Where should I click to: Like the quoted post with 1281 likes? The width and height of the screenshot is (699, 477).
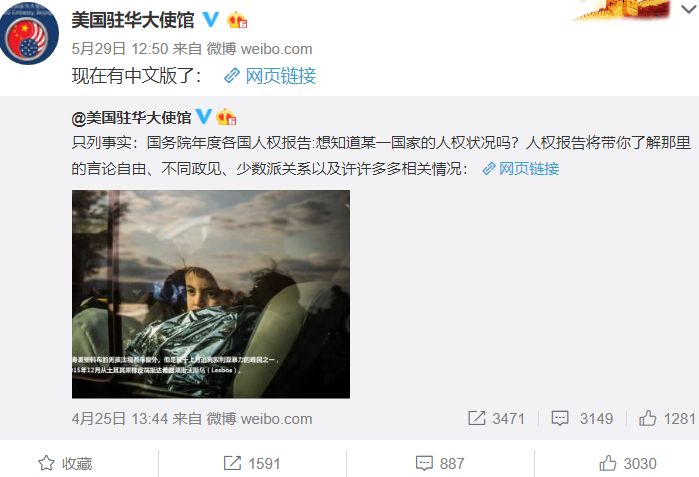click(667, 418)
